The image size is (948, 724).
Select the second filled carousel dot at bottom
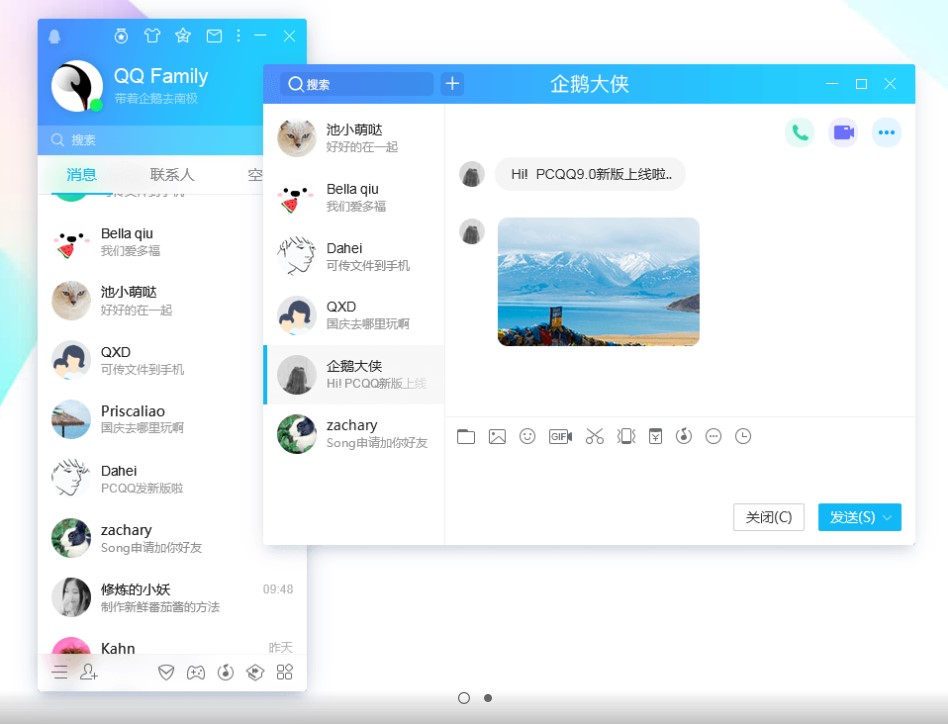coord(488,698)
